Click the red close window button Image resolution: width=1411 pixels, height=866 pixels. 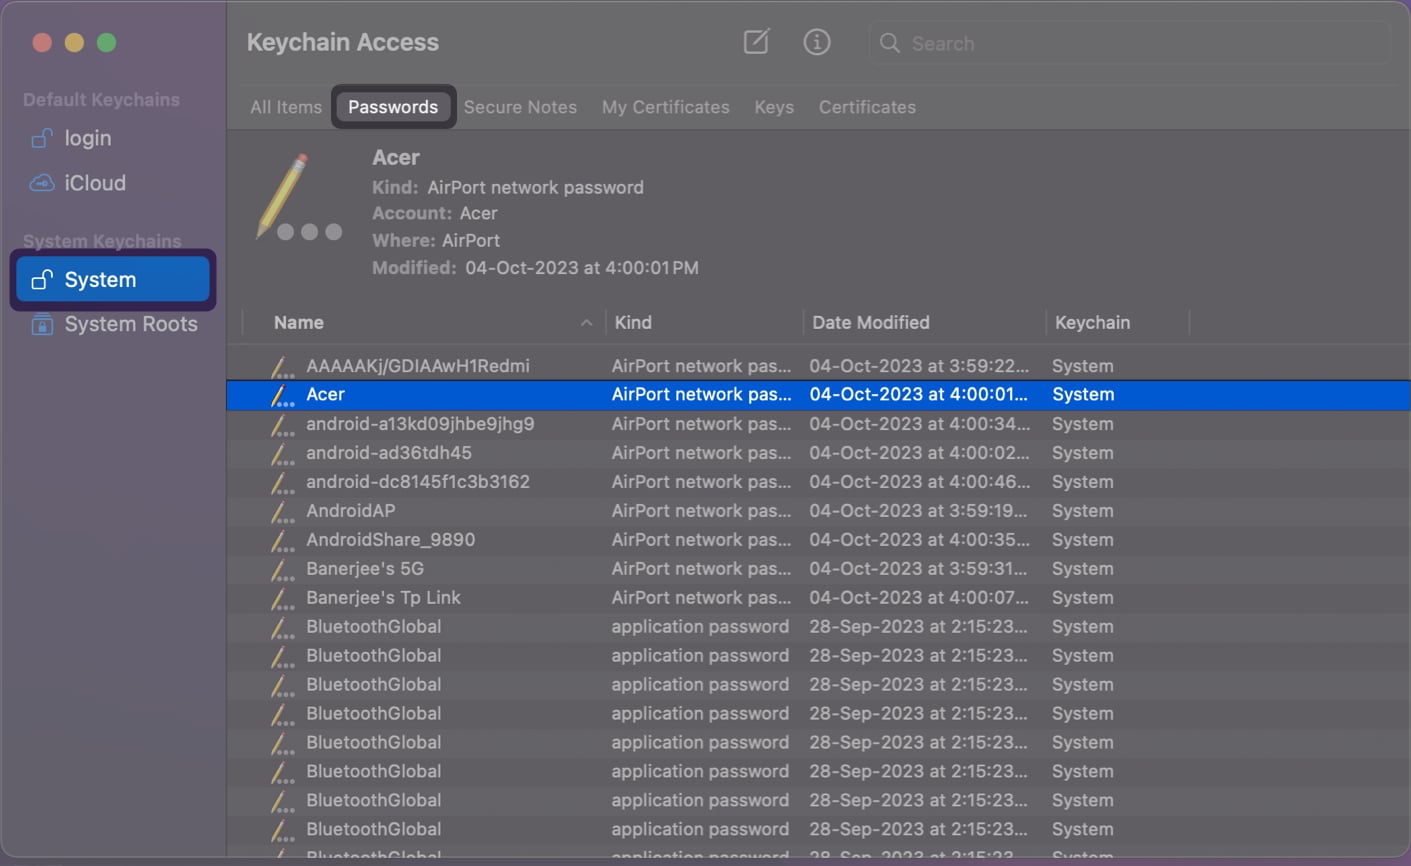(x=42, y=42)
